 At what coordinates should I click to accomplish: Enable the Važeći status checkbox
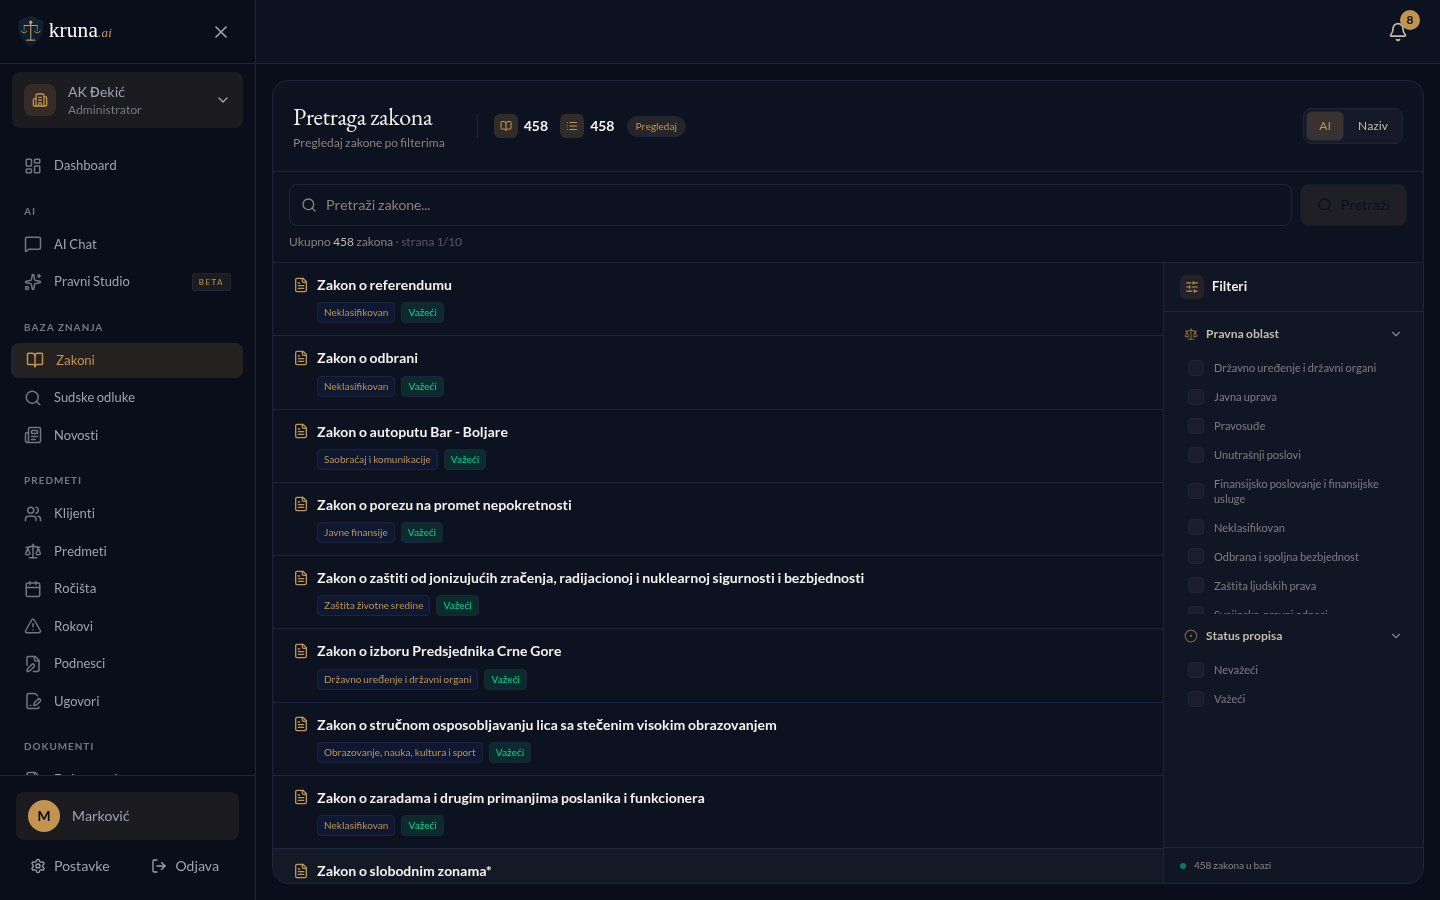point(1195,699)
